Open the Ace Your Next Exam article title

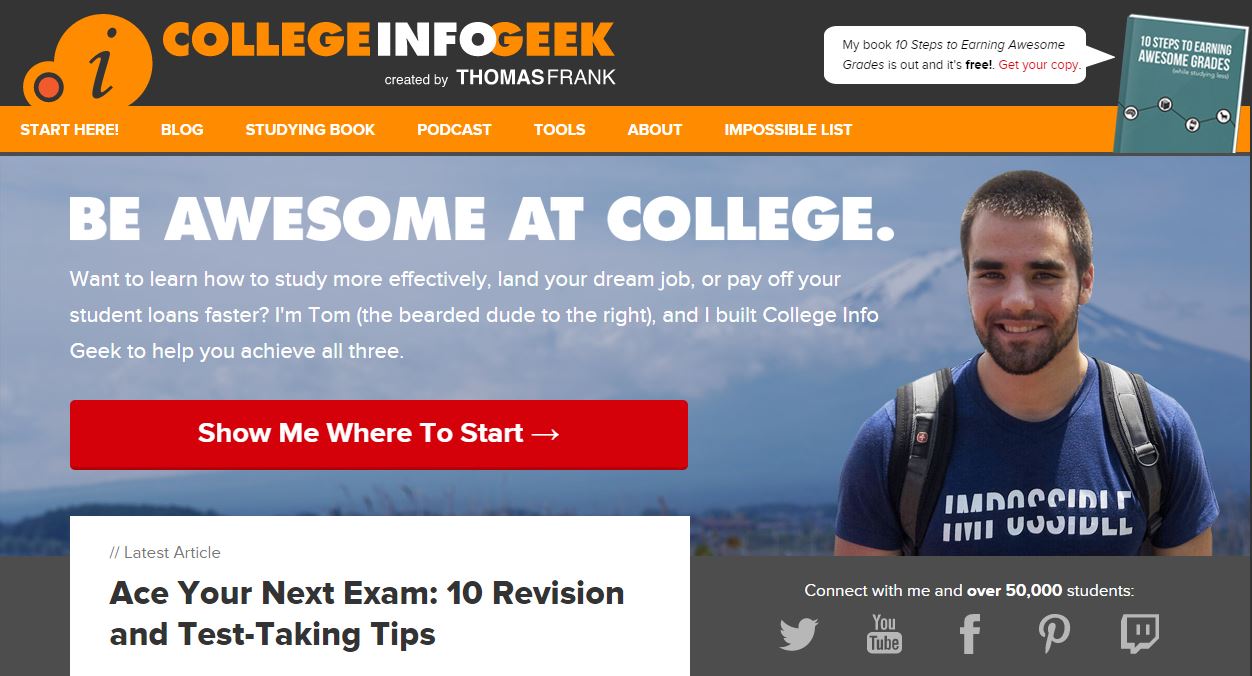(x=367, y=613)
